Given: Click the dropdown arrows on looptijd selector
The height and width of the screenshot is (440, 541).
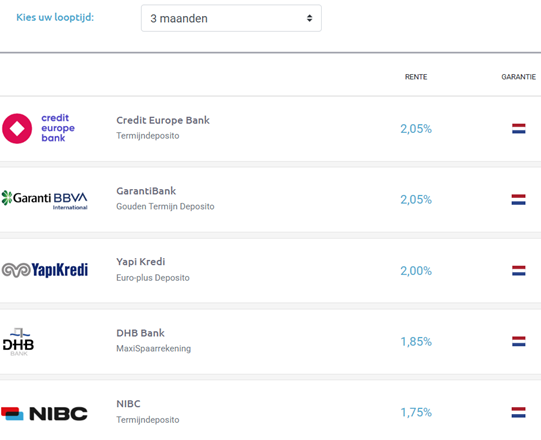Looking at the screenshot, I should tap(309, 18).
